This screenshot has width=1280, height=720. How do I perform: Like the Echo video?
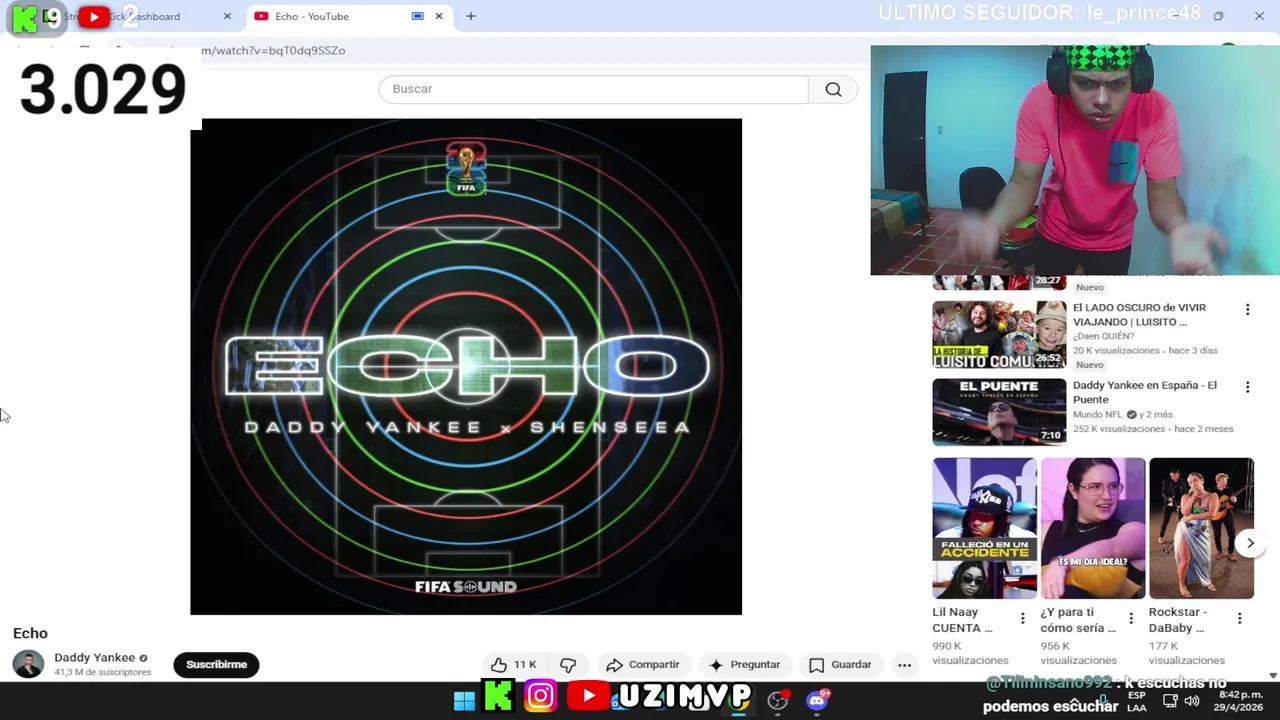click(x=514, y=664)
